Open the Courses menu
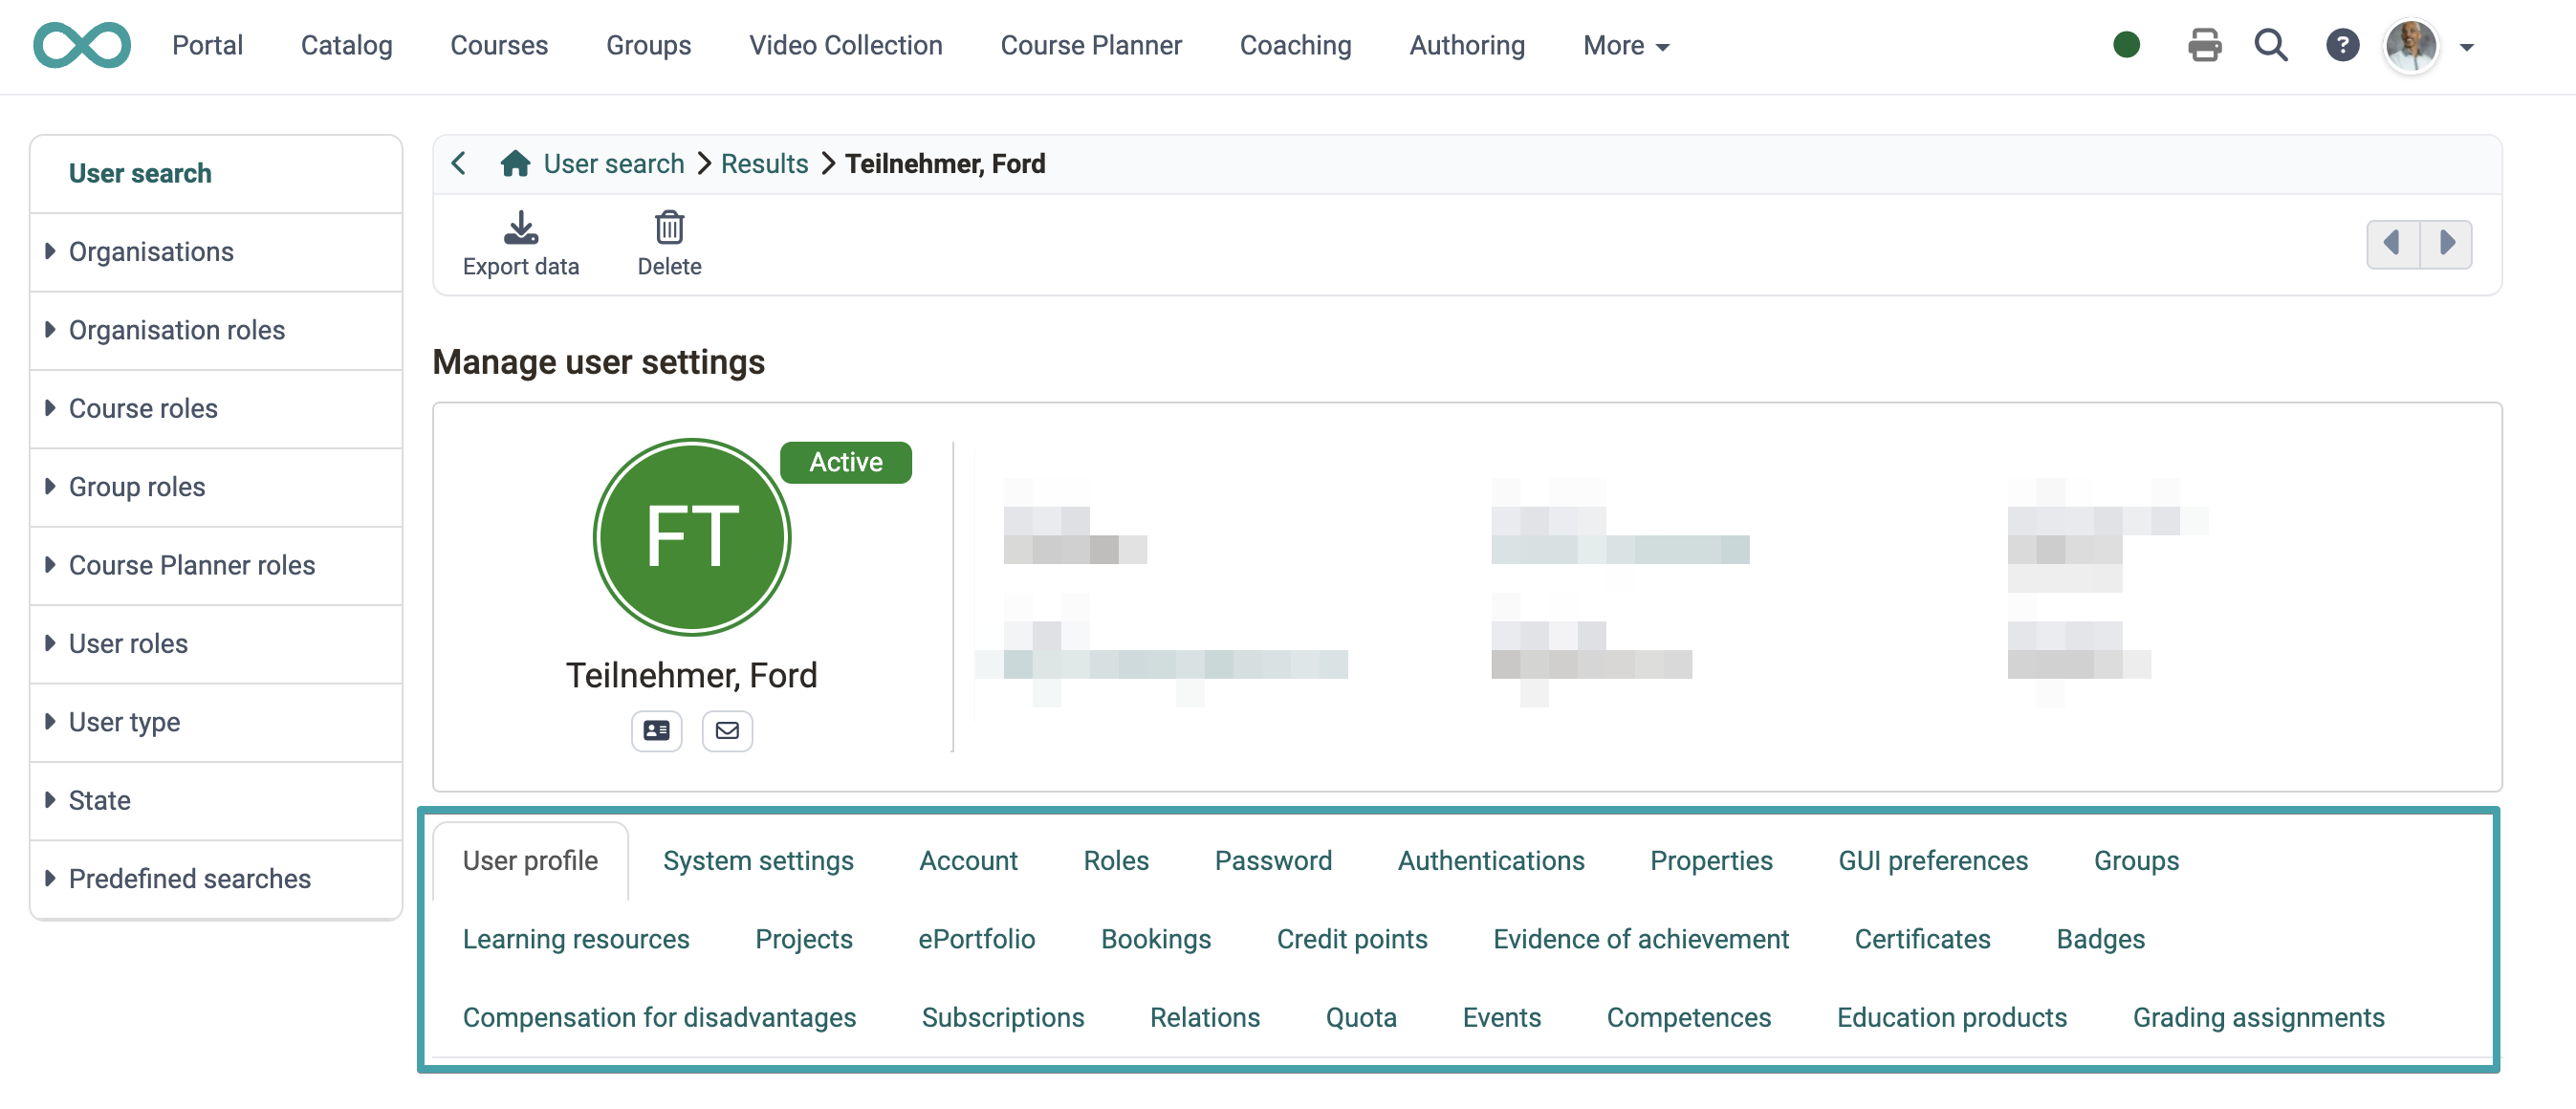 (x=499, y=45)
